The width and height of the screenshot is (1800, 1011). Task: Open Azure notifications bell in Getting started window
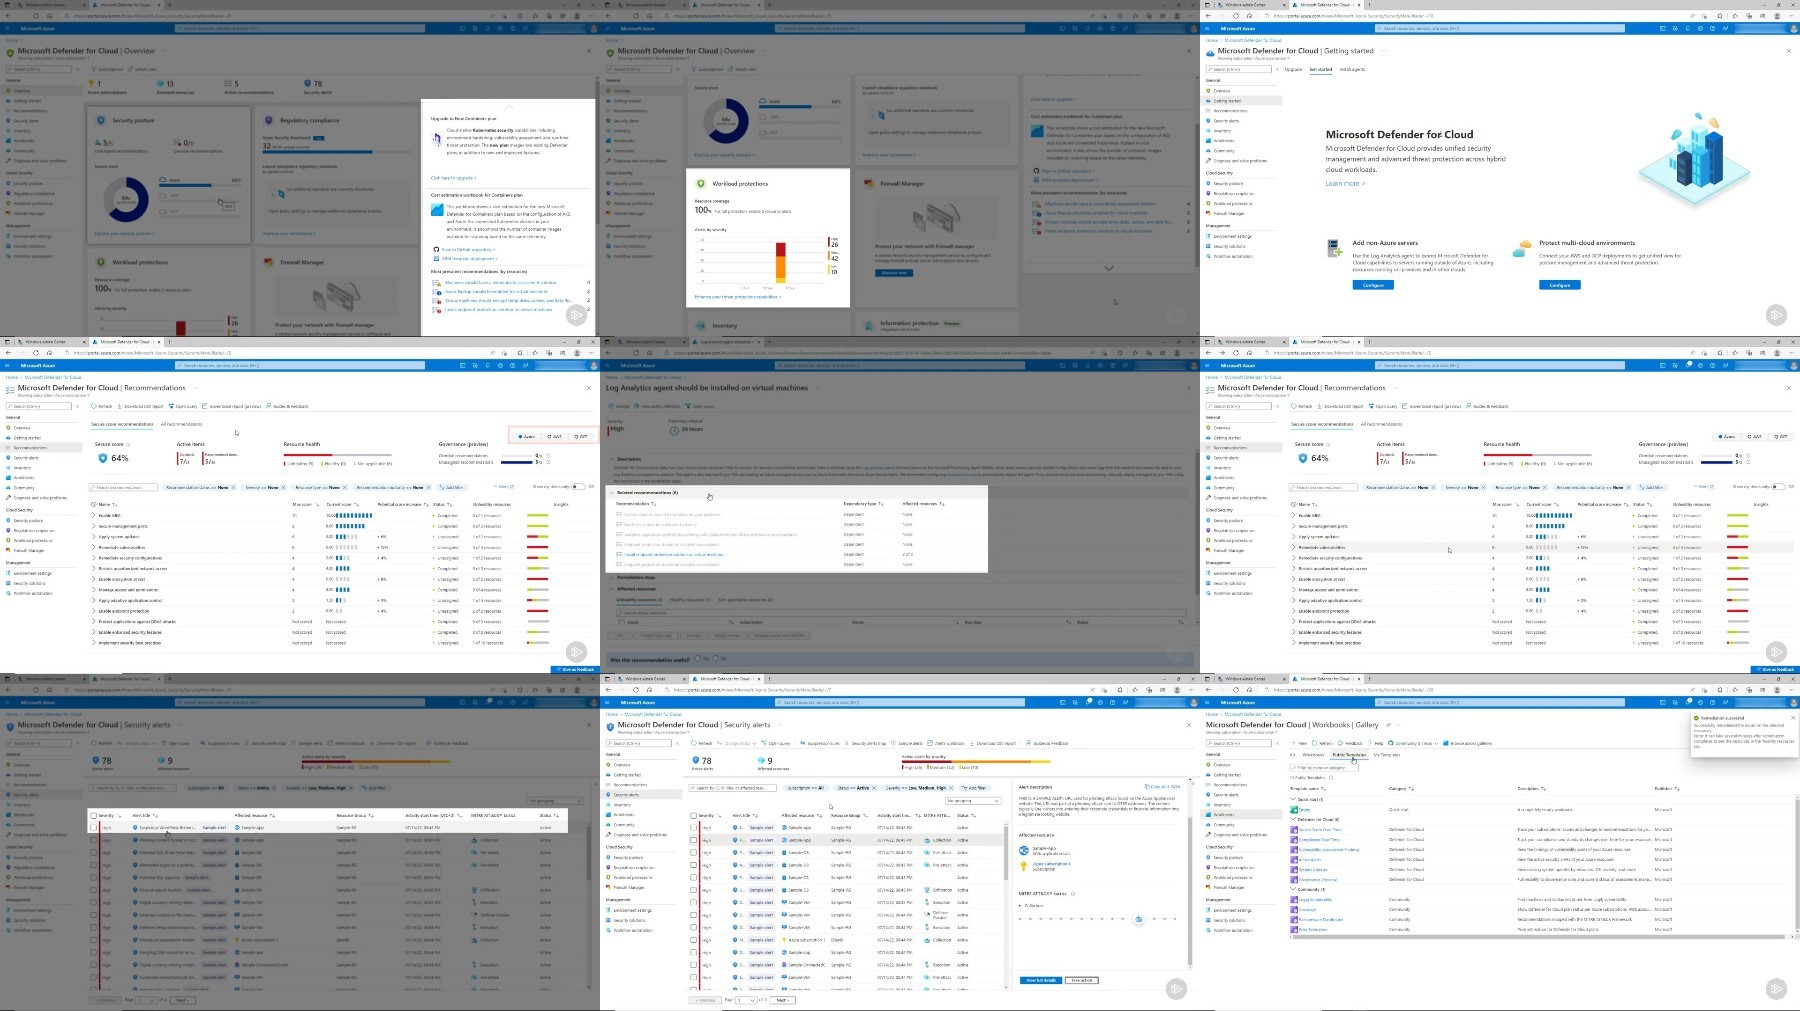pyautogui.click(x=1688, y=28)
